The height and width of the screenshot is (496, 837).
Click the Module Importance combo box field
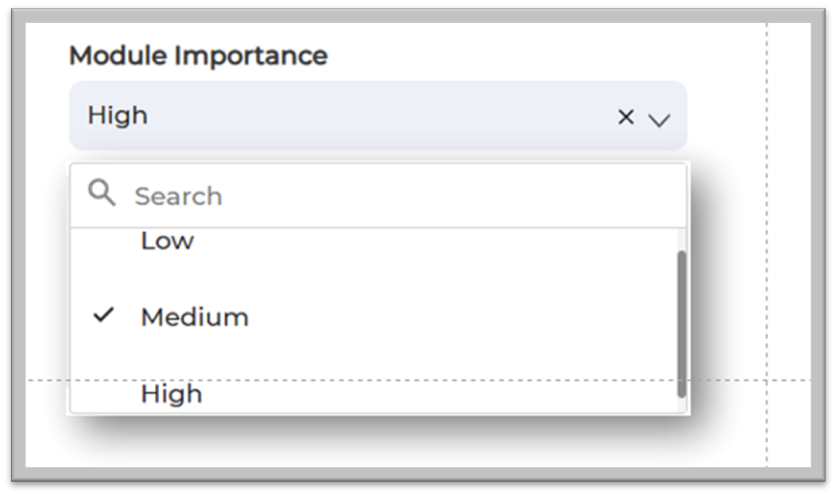coord(377,116)
